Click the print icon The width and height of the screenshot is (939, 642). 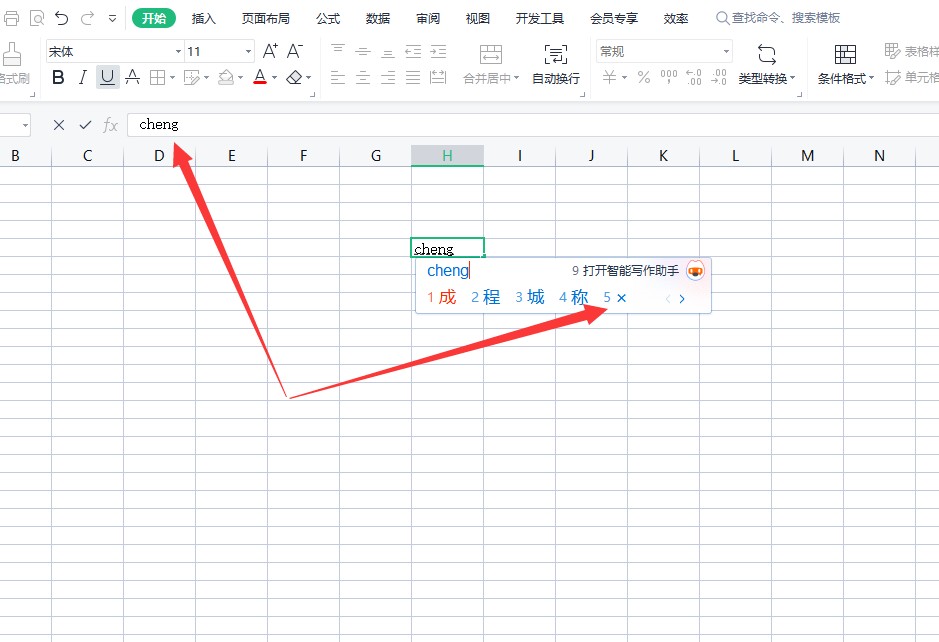click(11, 19)
